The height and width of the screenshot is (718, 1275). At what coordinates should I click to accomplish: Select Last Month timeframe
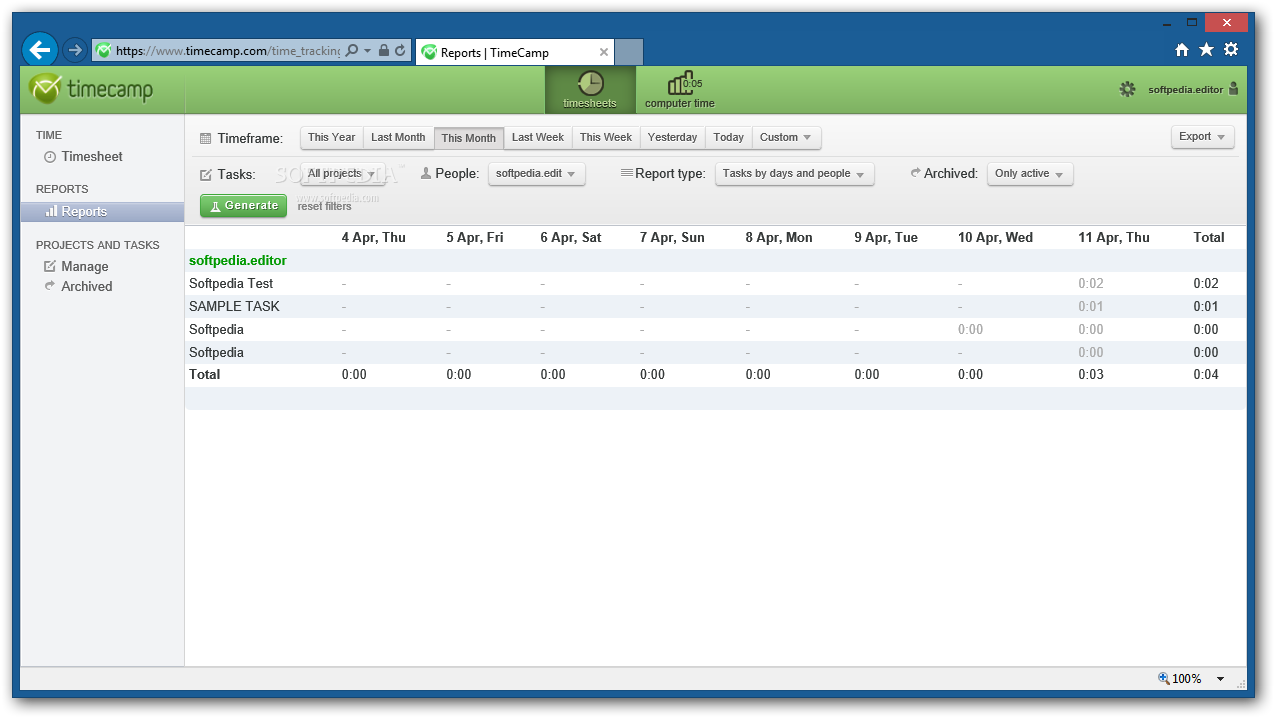coord(398,138)
